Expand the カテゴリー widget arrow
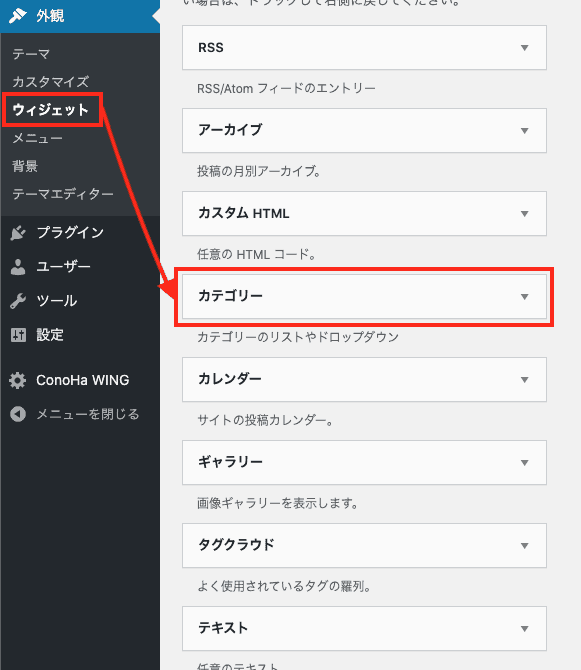The image size is (581, 670). pos(525,297)
